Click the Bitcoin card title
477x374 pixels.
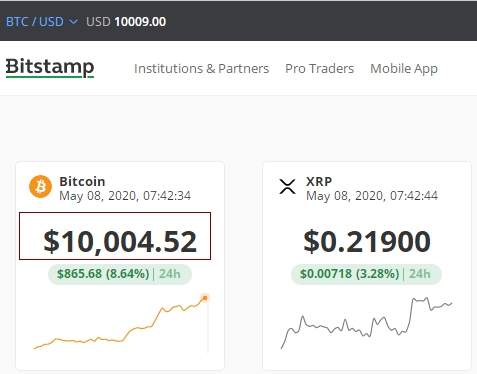click(82, 182)
